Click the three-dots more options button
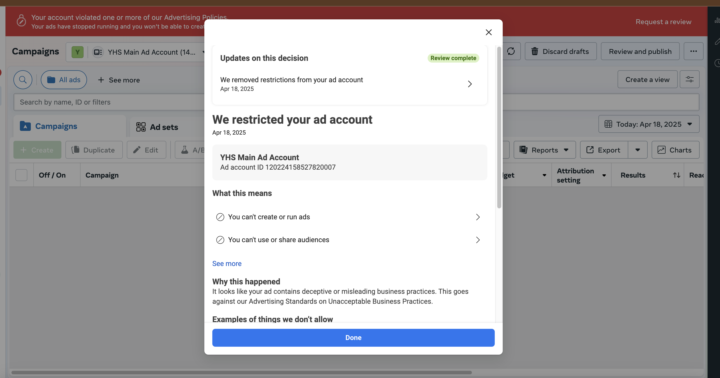This screenshot has height=378, width=720. click(x=693, y=51)
